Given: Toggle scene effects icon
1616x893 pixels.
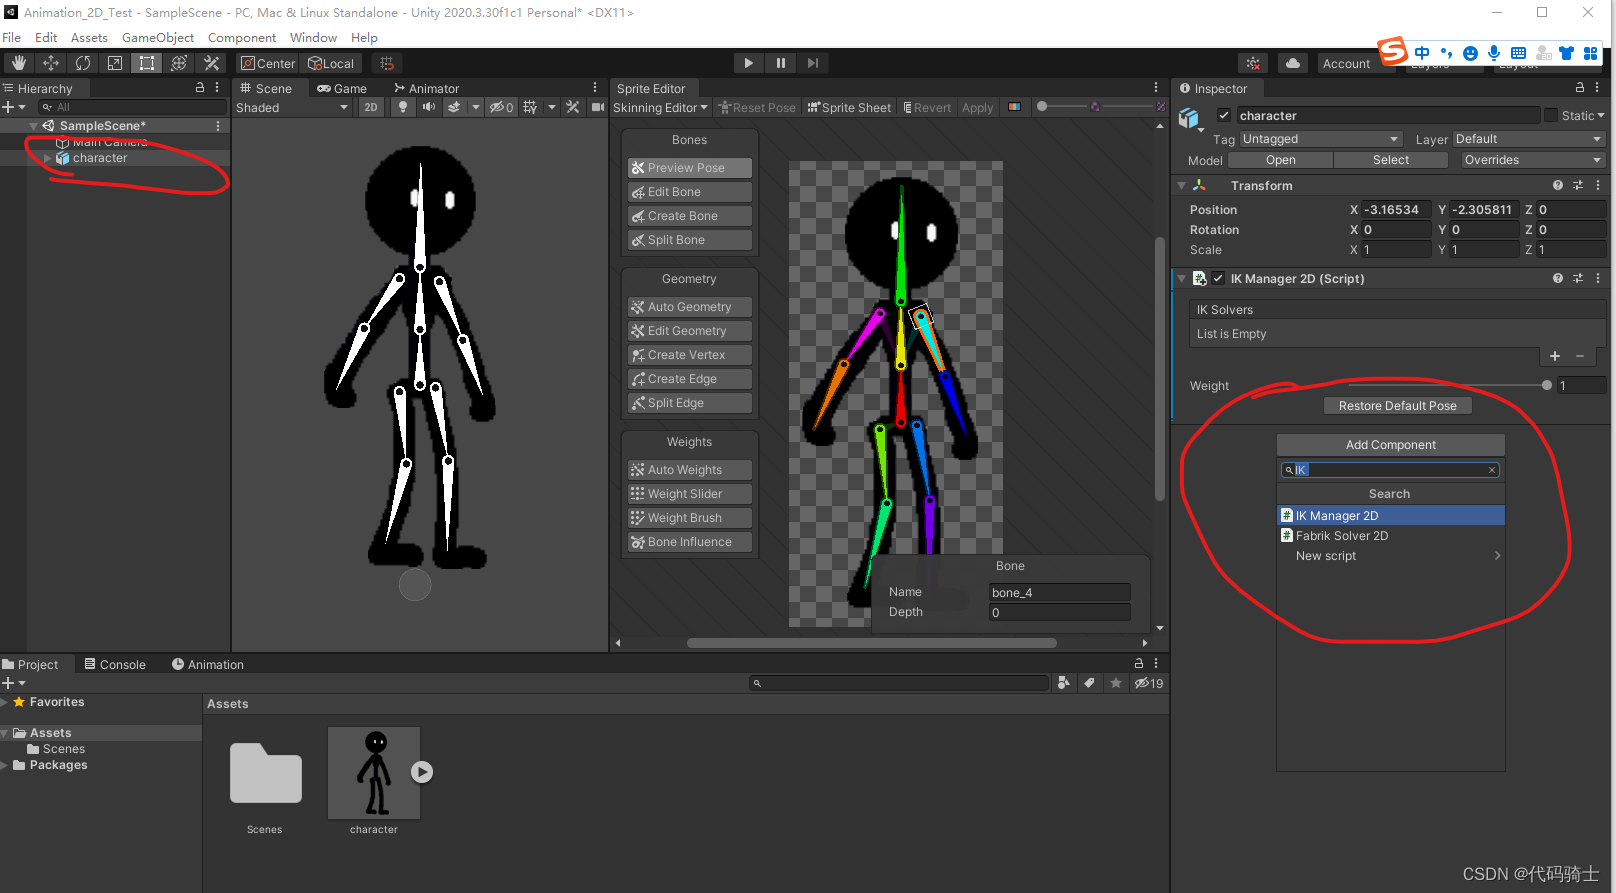Looking at the screenshot, I should (455, 107).
